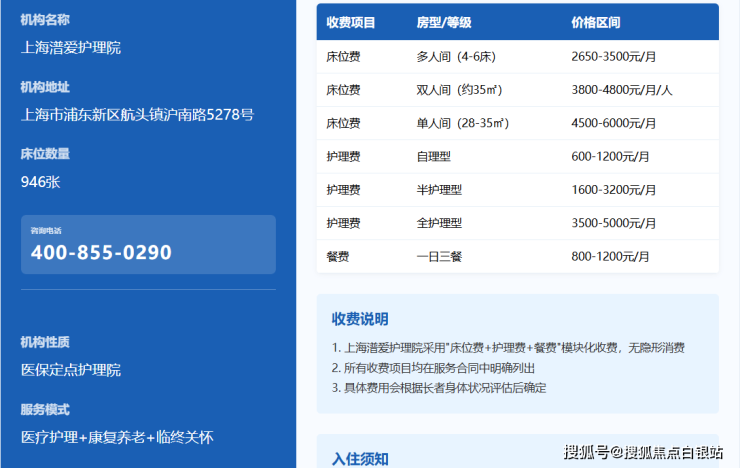Select the 单人间 (28-35㎡) cell
The height and width of the screenshot is (468, 740).
click(x=462, y=124)
